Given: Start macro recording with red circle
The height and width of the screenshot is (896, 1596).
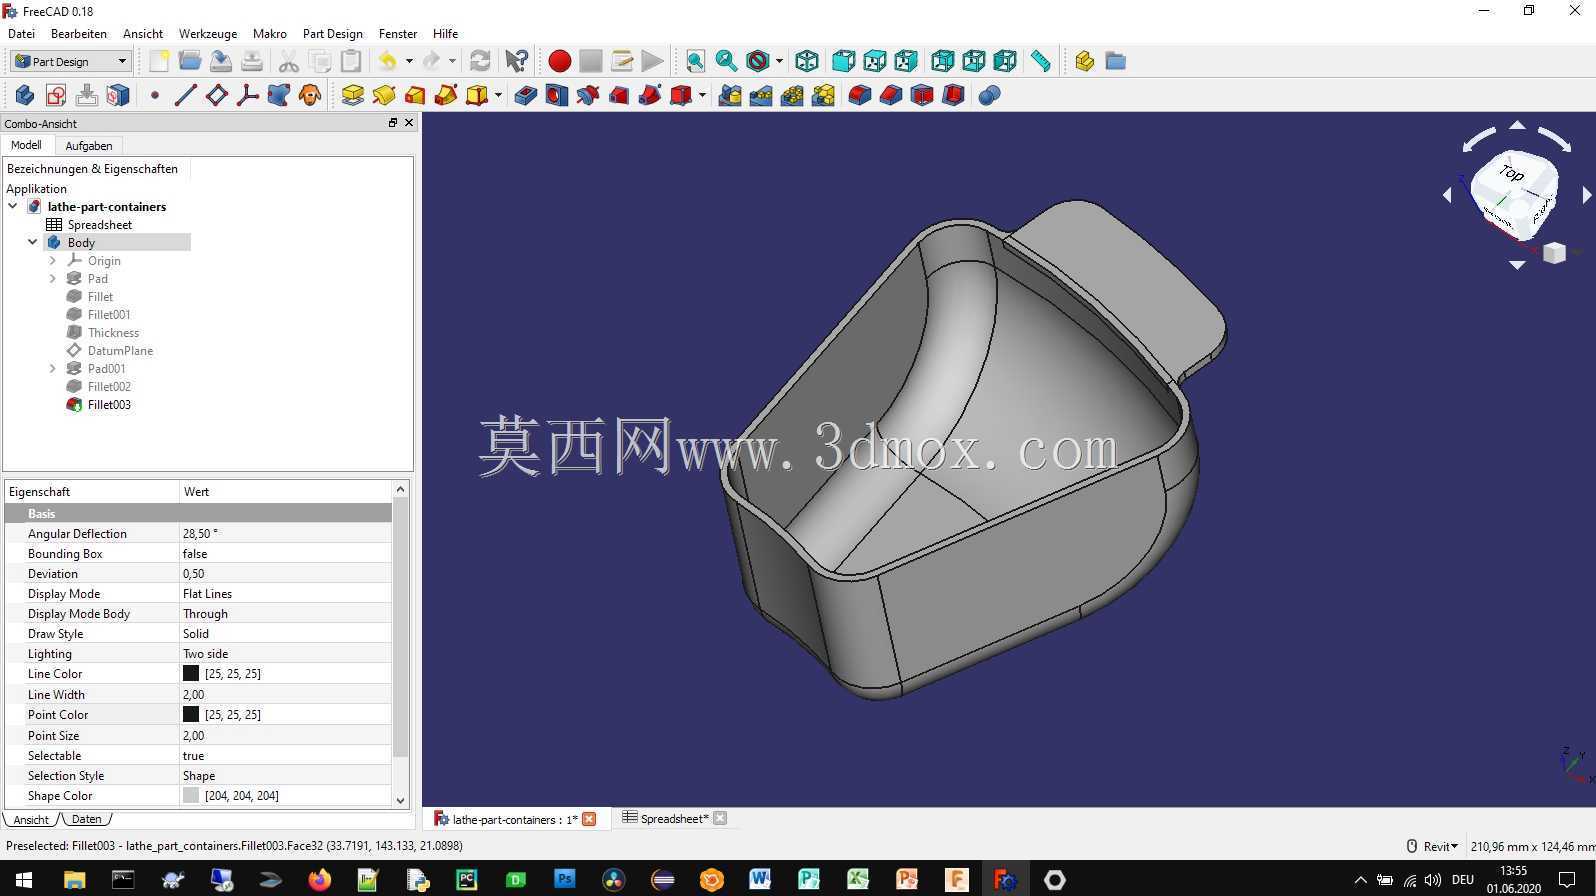Looking at the screenshot, I should click(x=560, y=61).
